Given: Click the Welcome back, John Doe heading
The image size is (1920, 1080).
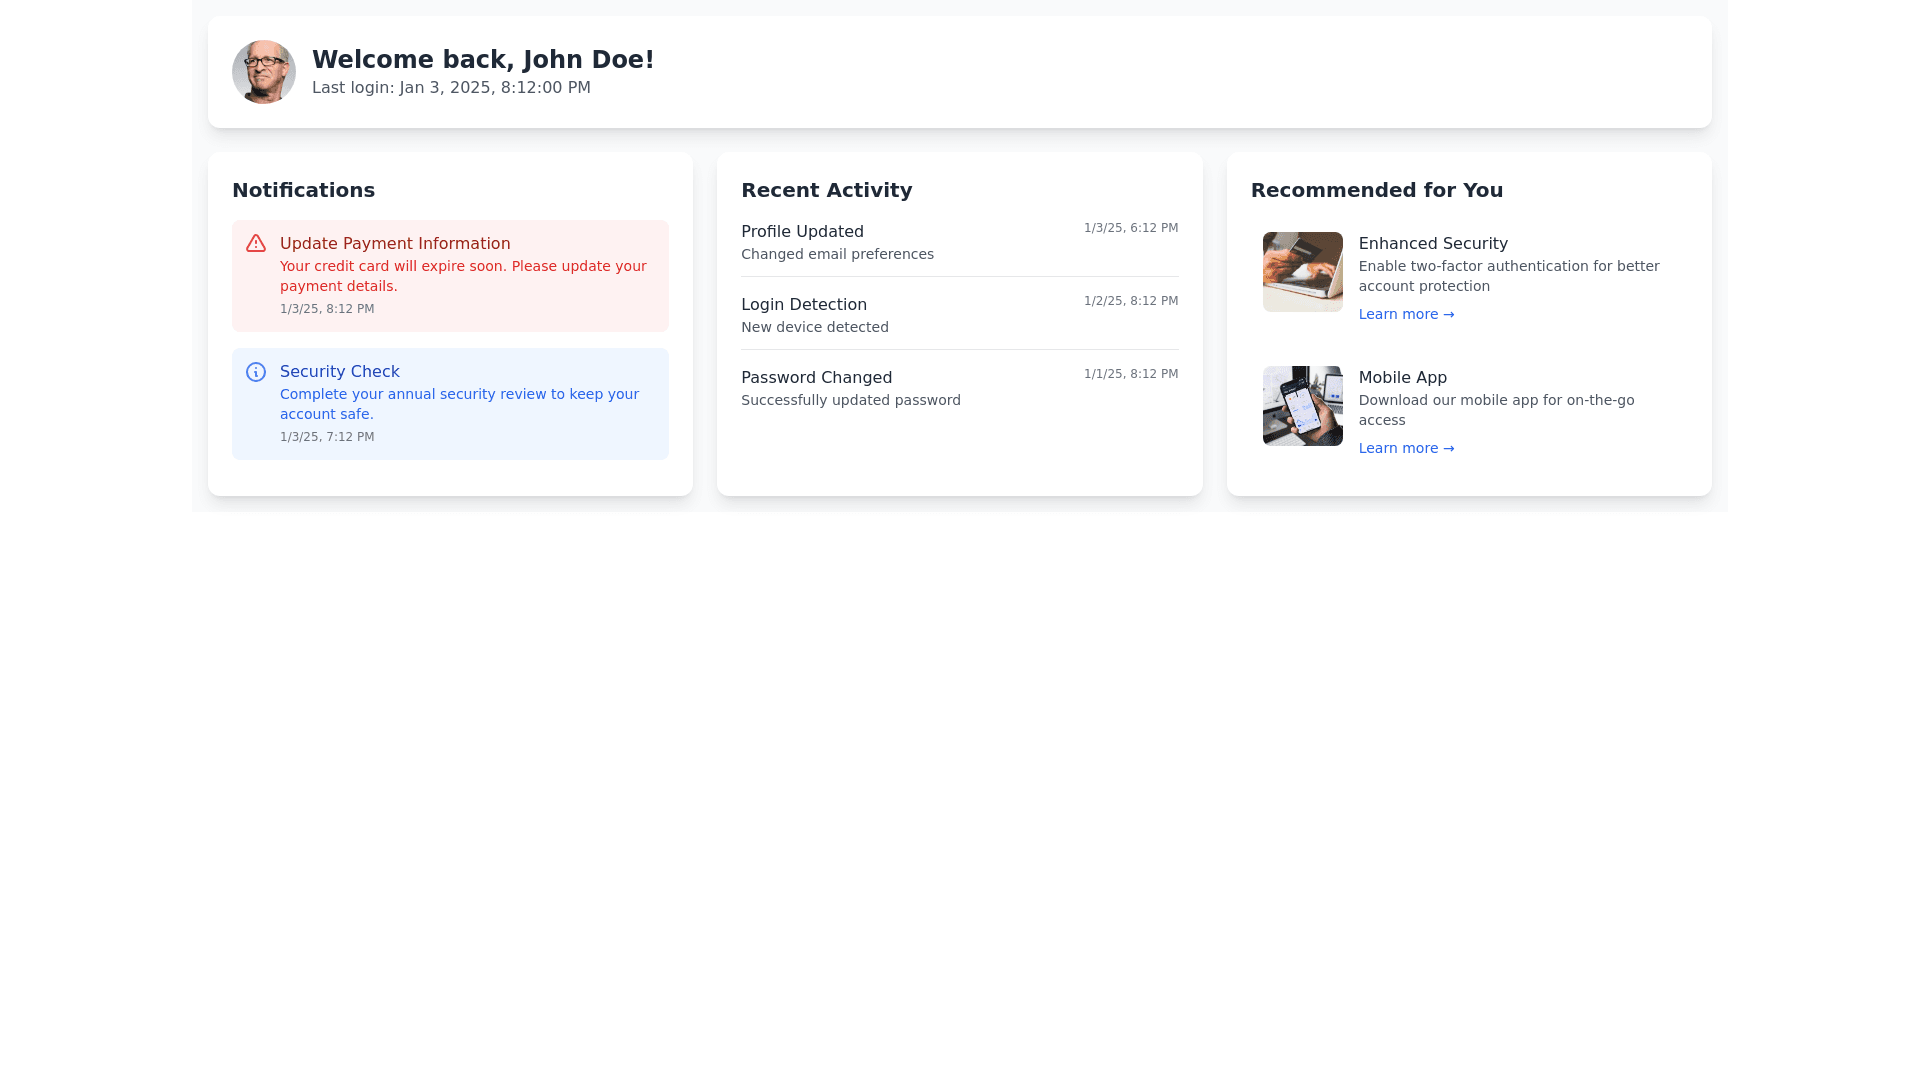Looking at the screenshot, I should pos(483,60).
